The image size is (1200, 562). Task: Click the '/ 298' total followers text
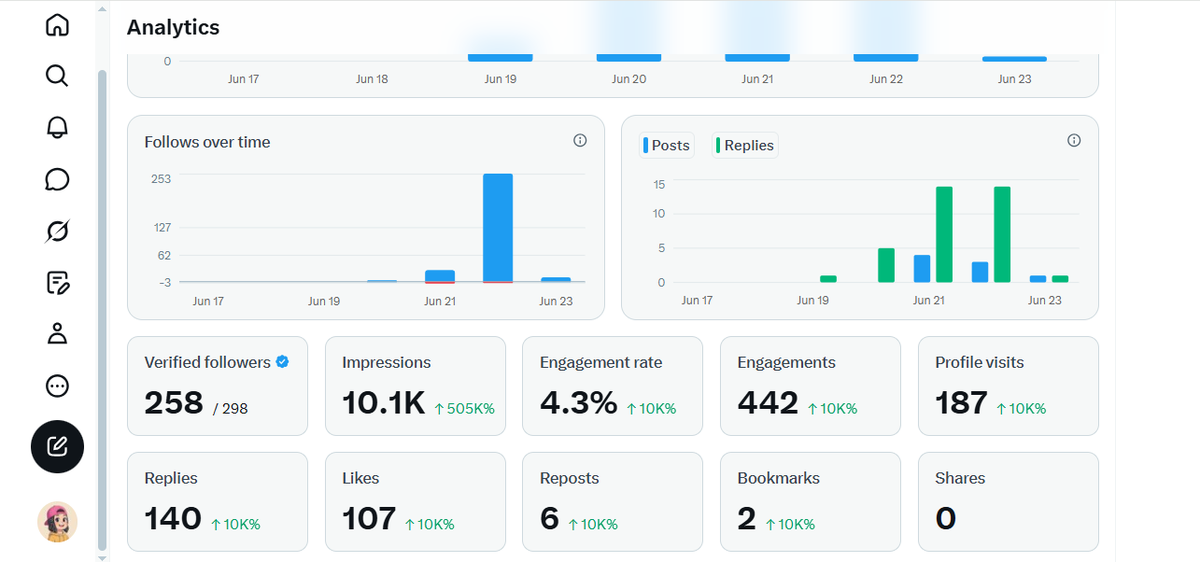tap(230, 408)
